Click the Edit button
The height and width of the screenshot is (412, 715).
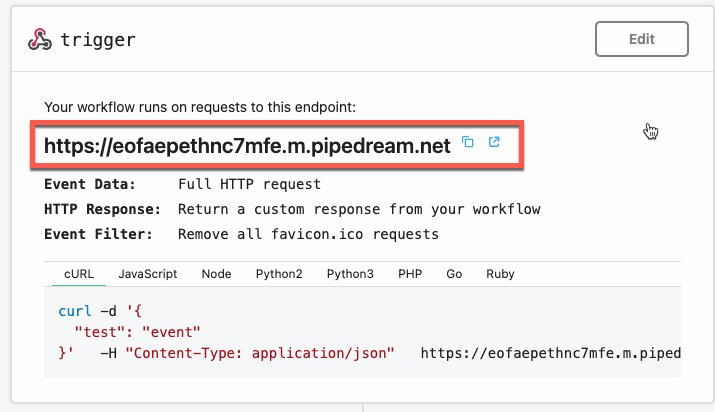(x=642, y=39)
